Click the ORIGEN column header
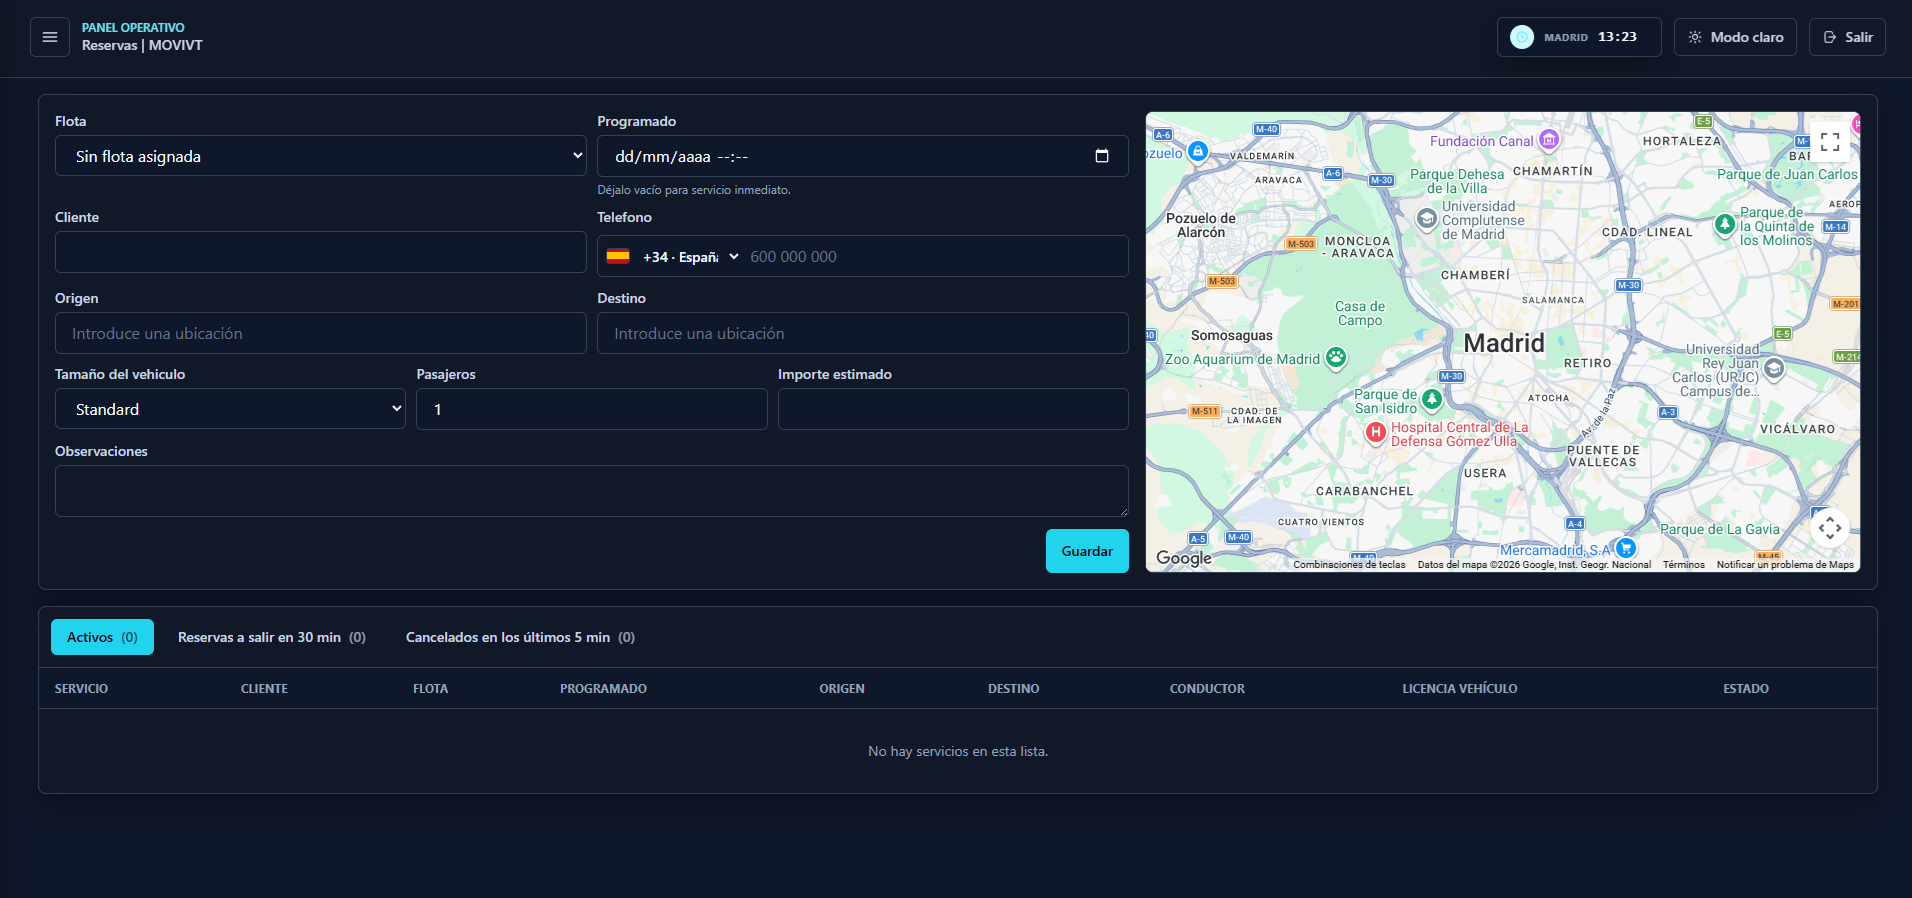 [842, 689]
